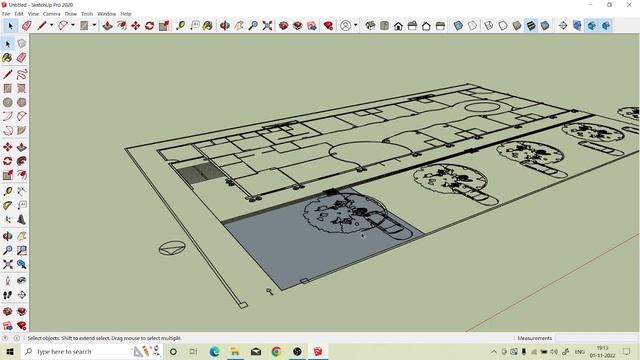Activate the Orbit tool in top toolbar

pos(224,26)
